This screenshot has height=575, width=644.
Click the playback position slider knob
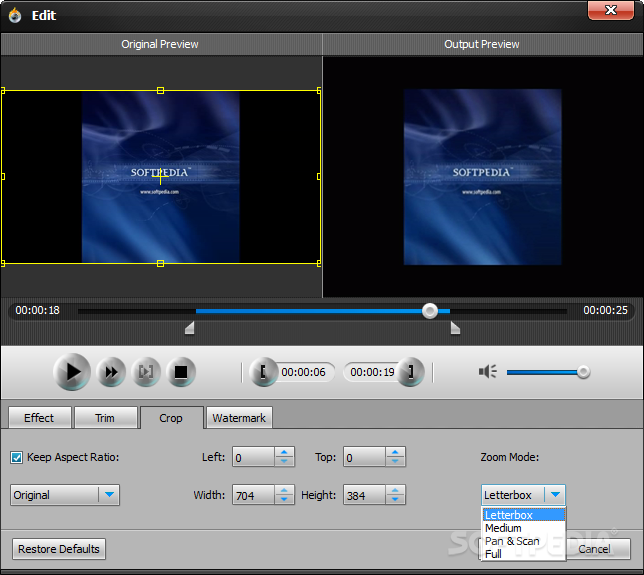[x=430, y=311]
